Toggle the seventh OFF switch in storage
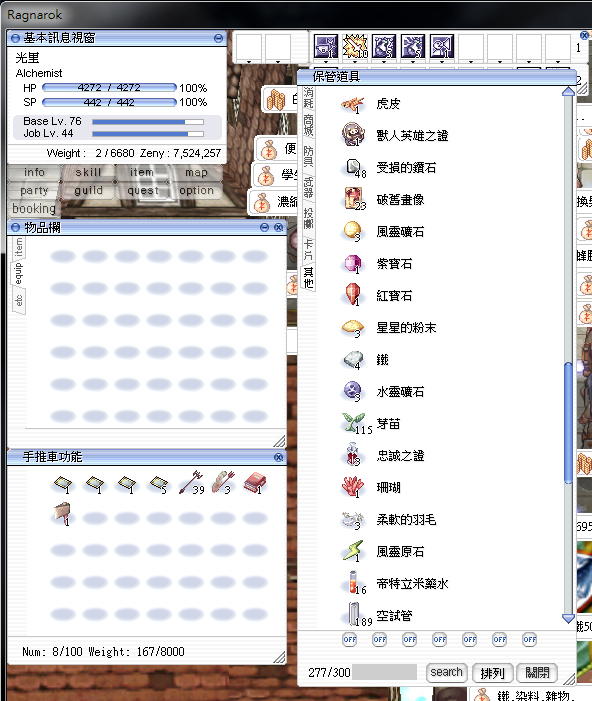This screenshot has width=592, height=701. tap(529, 639)
